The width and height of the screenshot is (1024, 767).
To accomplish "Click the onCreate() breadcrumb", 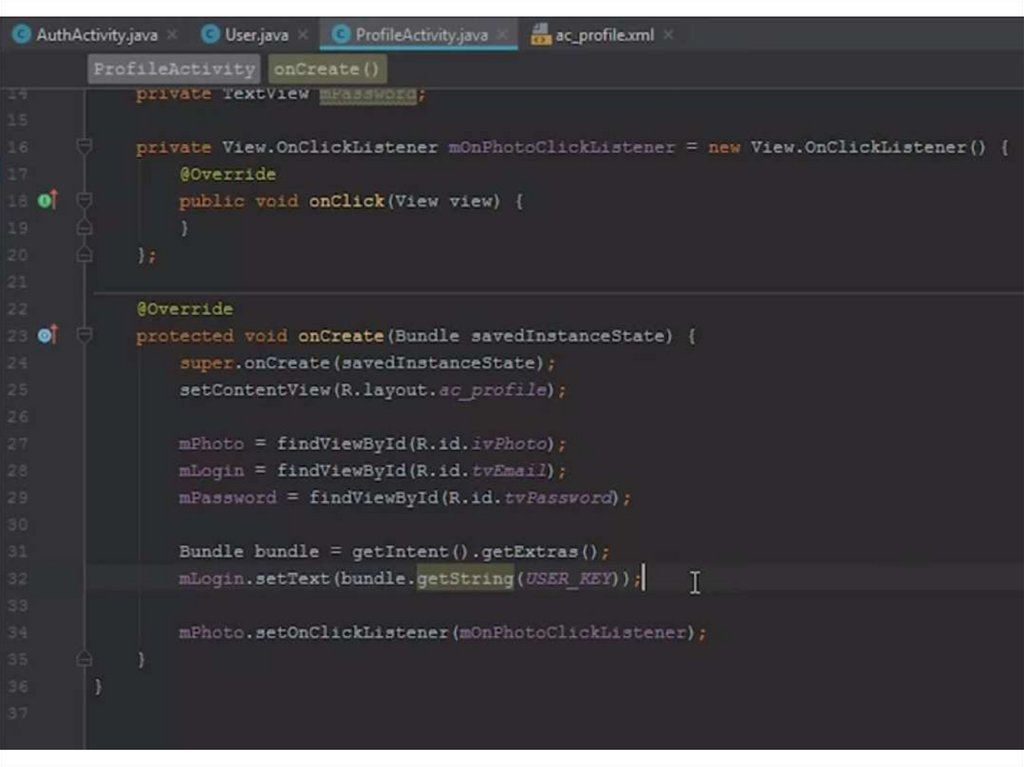I will tap(327, 69).
